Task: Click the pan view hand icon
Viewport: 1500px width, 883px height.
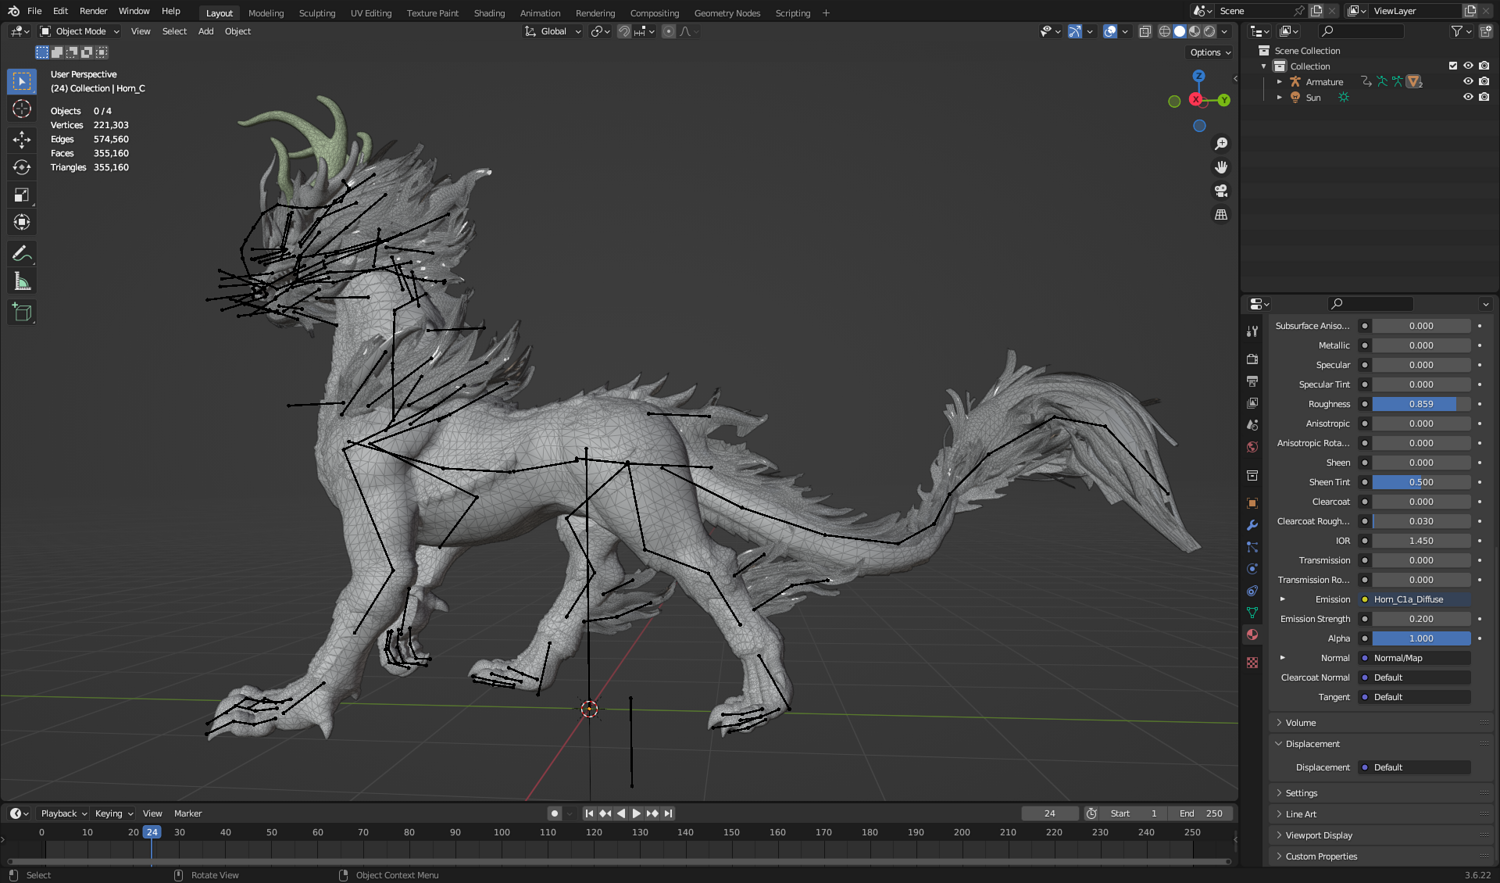Action: pos(1221,167)
